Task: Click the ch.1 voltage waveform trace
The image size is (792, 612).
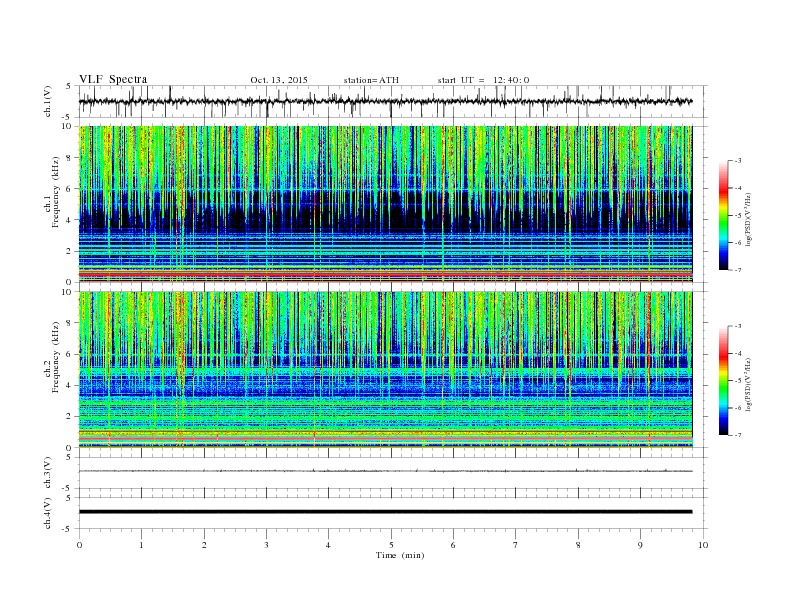Action: point(385,101)
